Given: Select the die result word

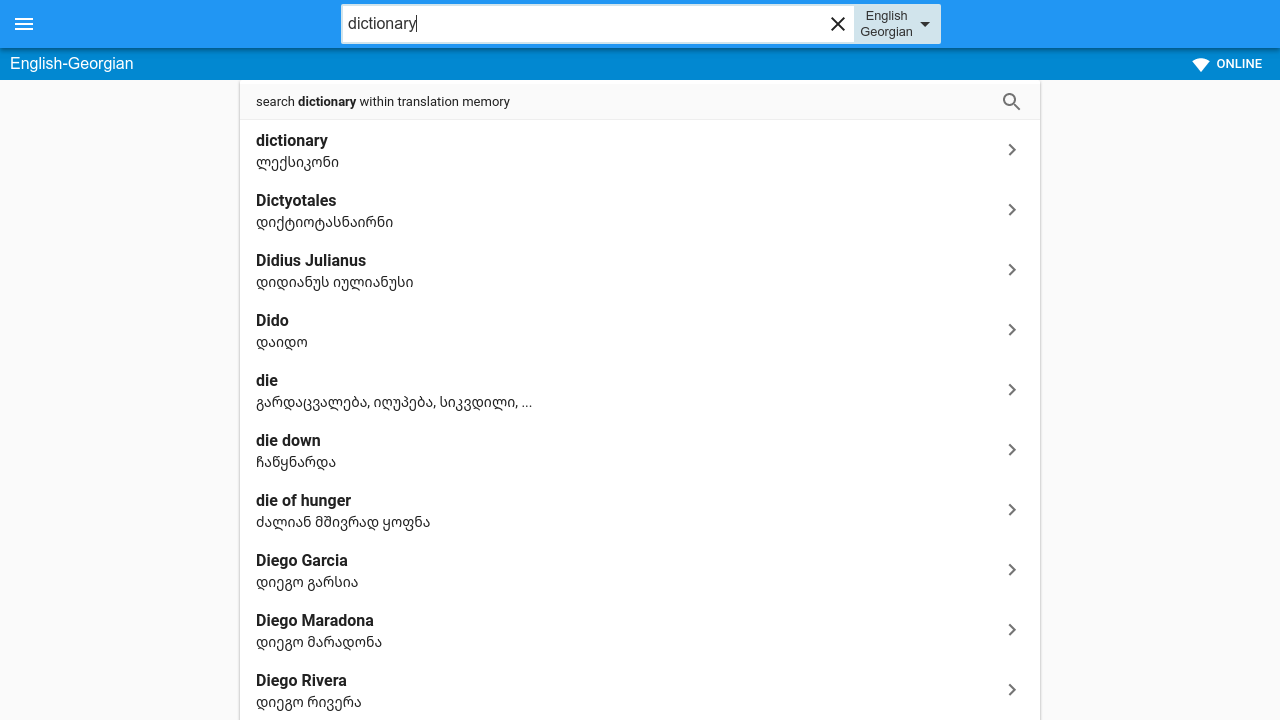Looking at the screenshot, I should [x=267, y=381].
